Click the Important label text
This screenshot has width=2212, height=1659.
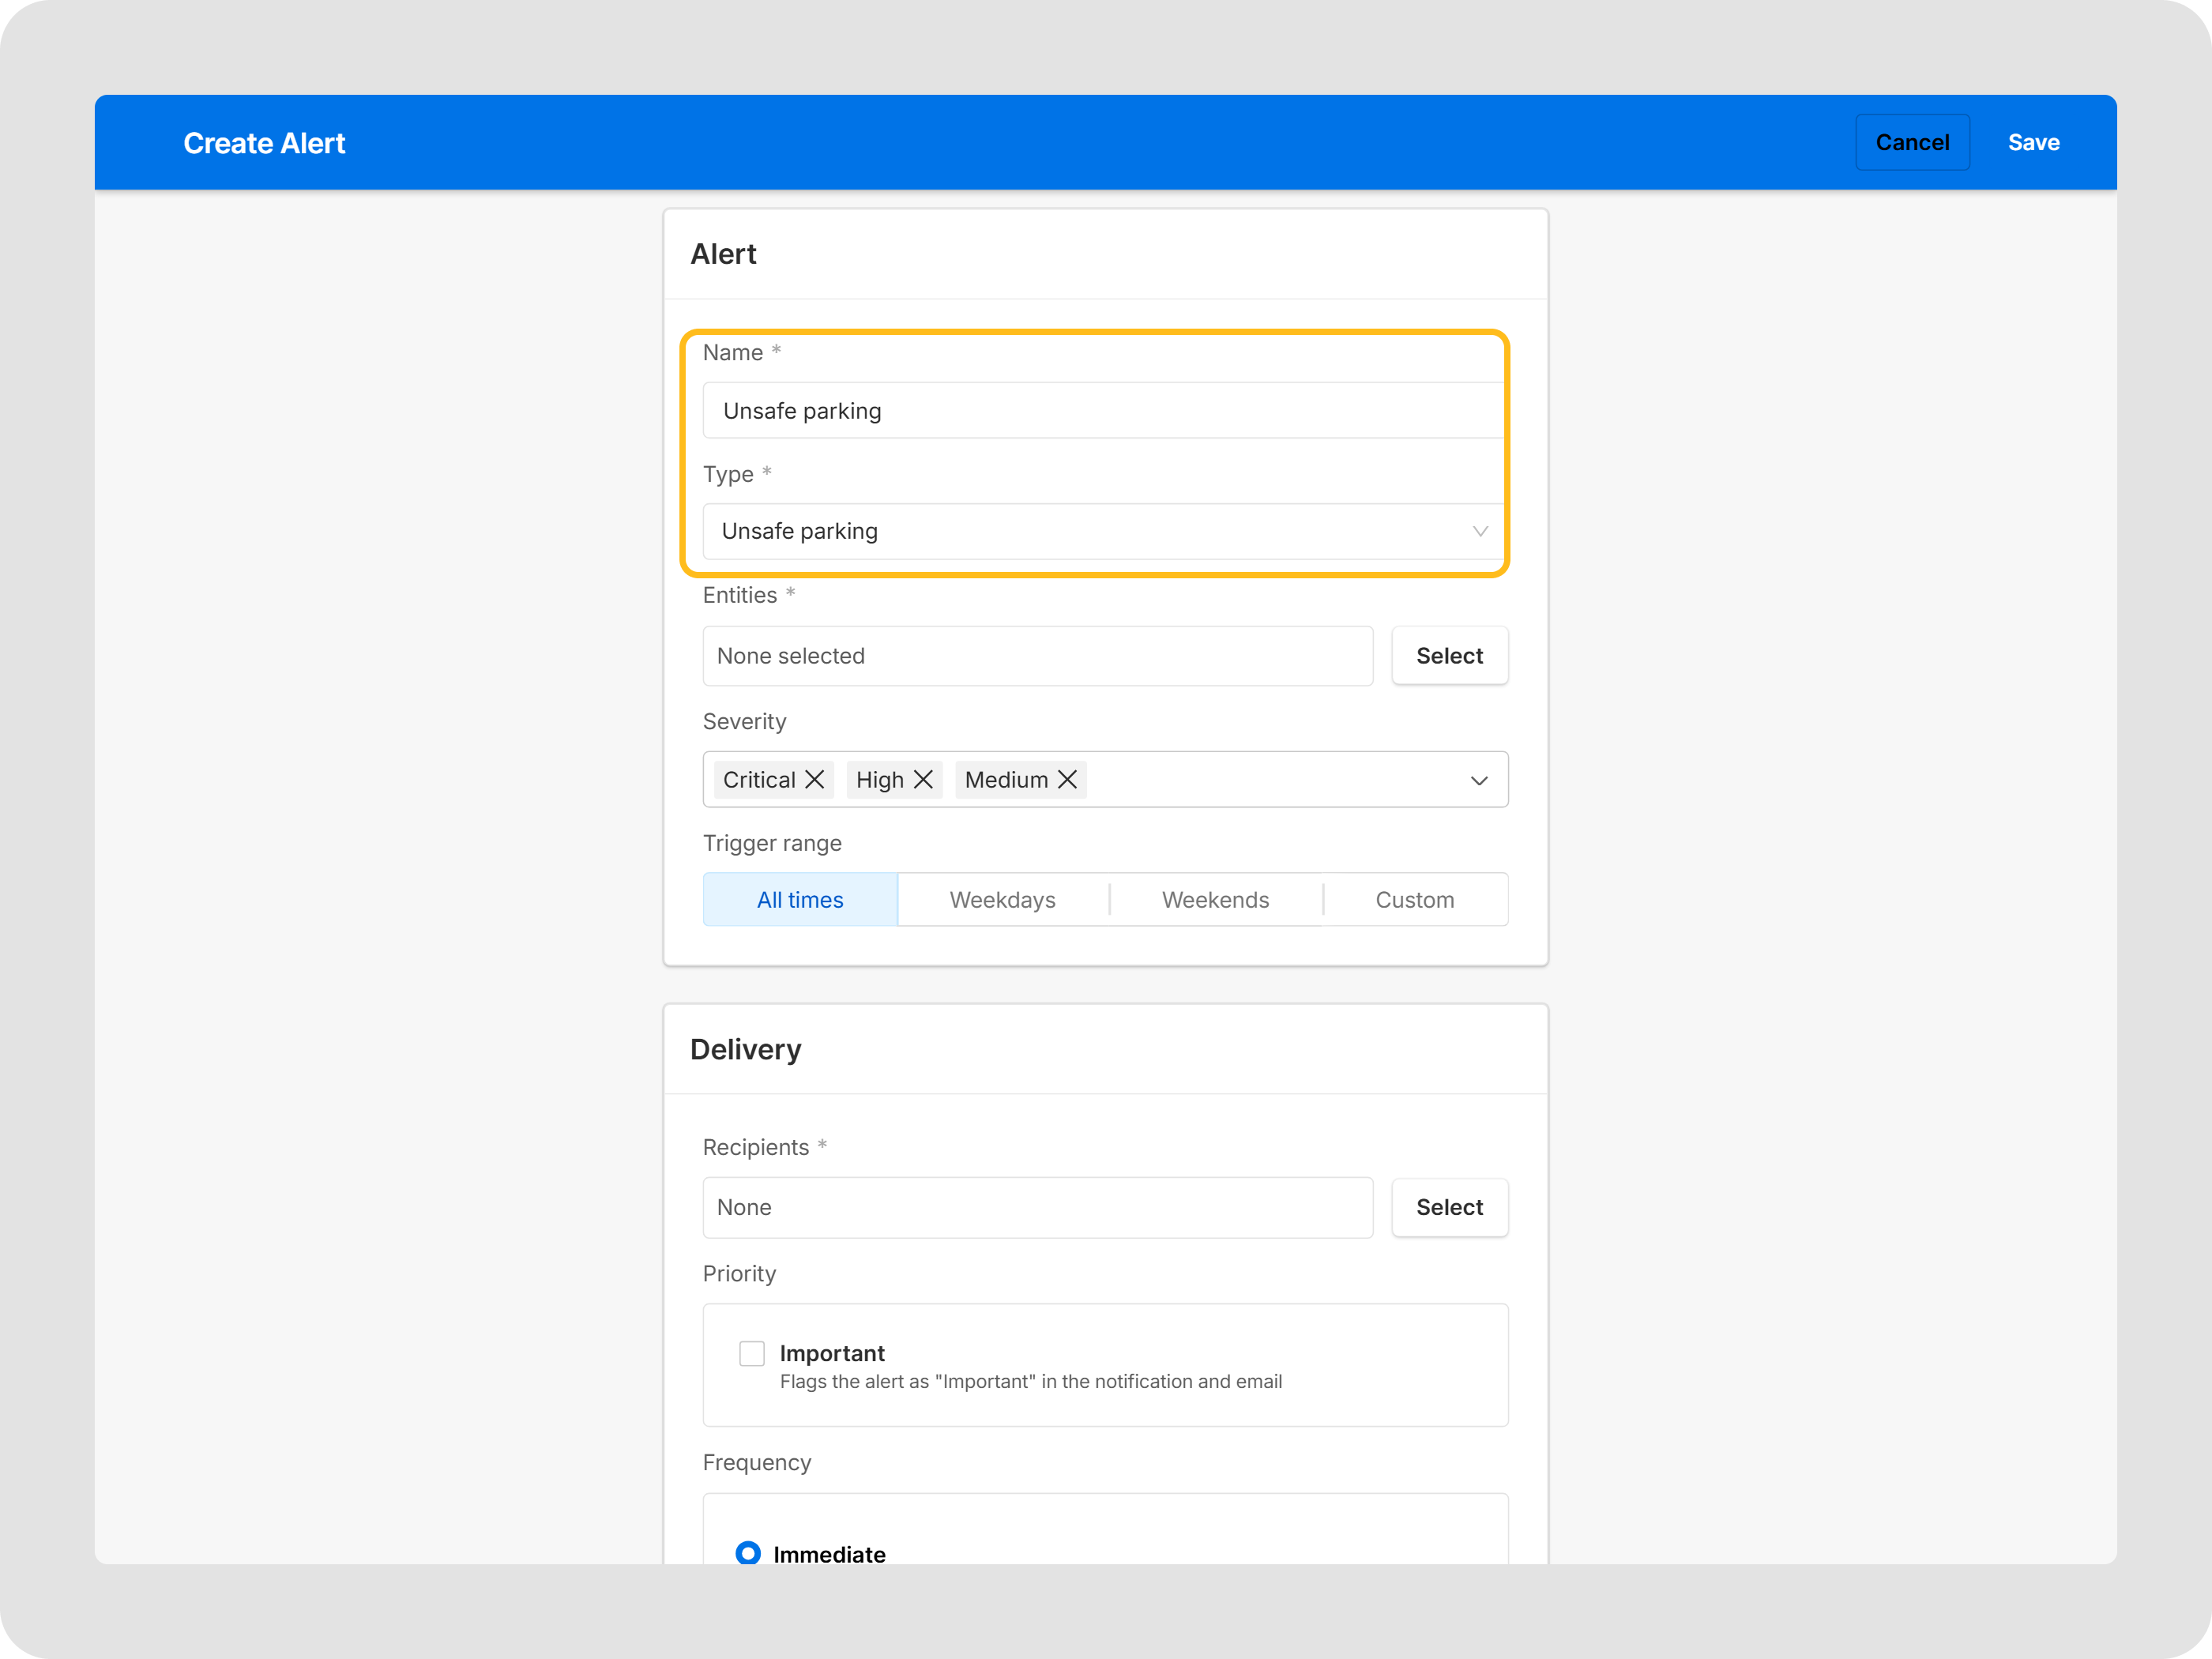coord(832,1353)
